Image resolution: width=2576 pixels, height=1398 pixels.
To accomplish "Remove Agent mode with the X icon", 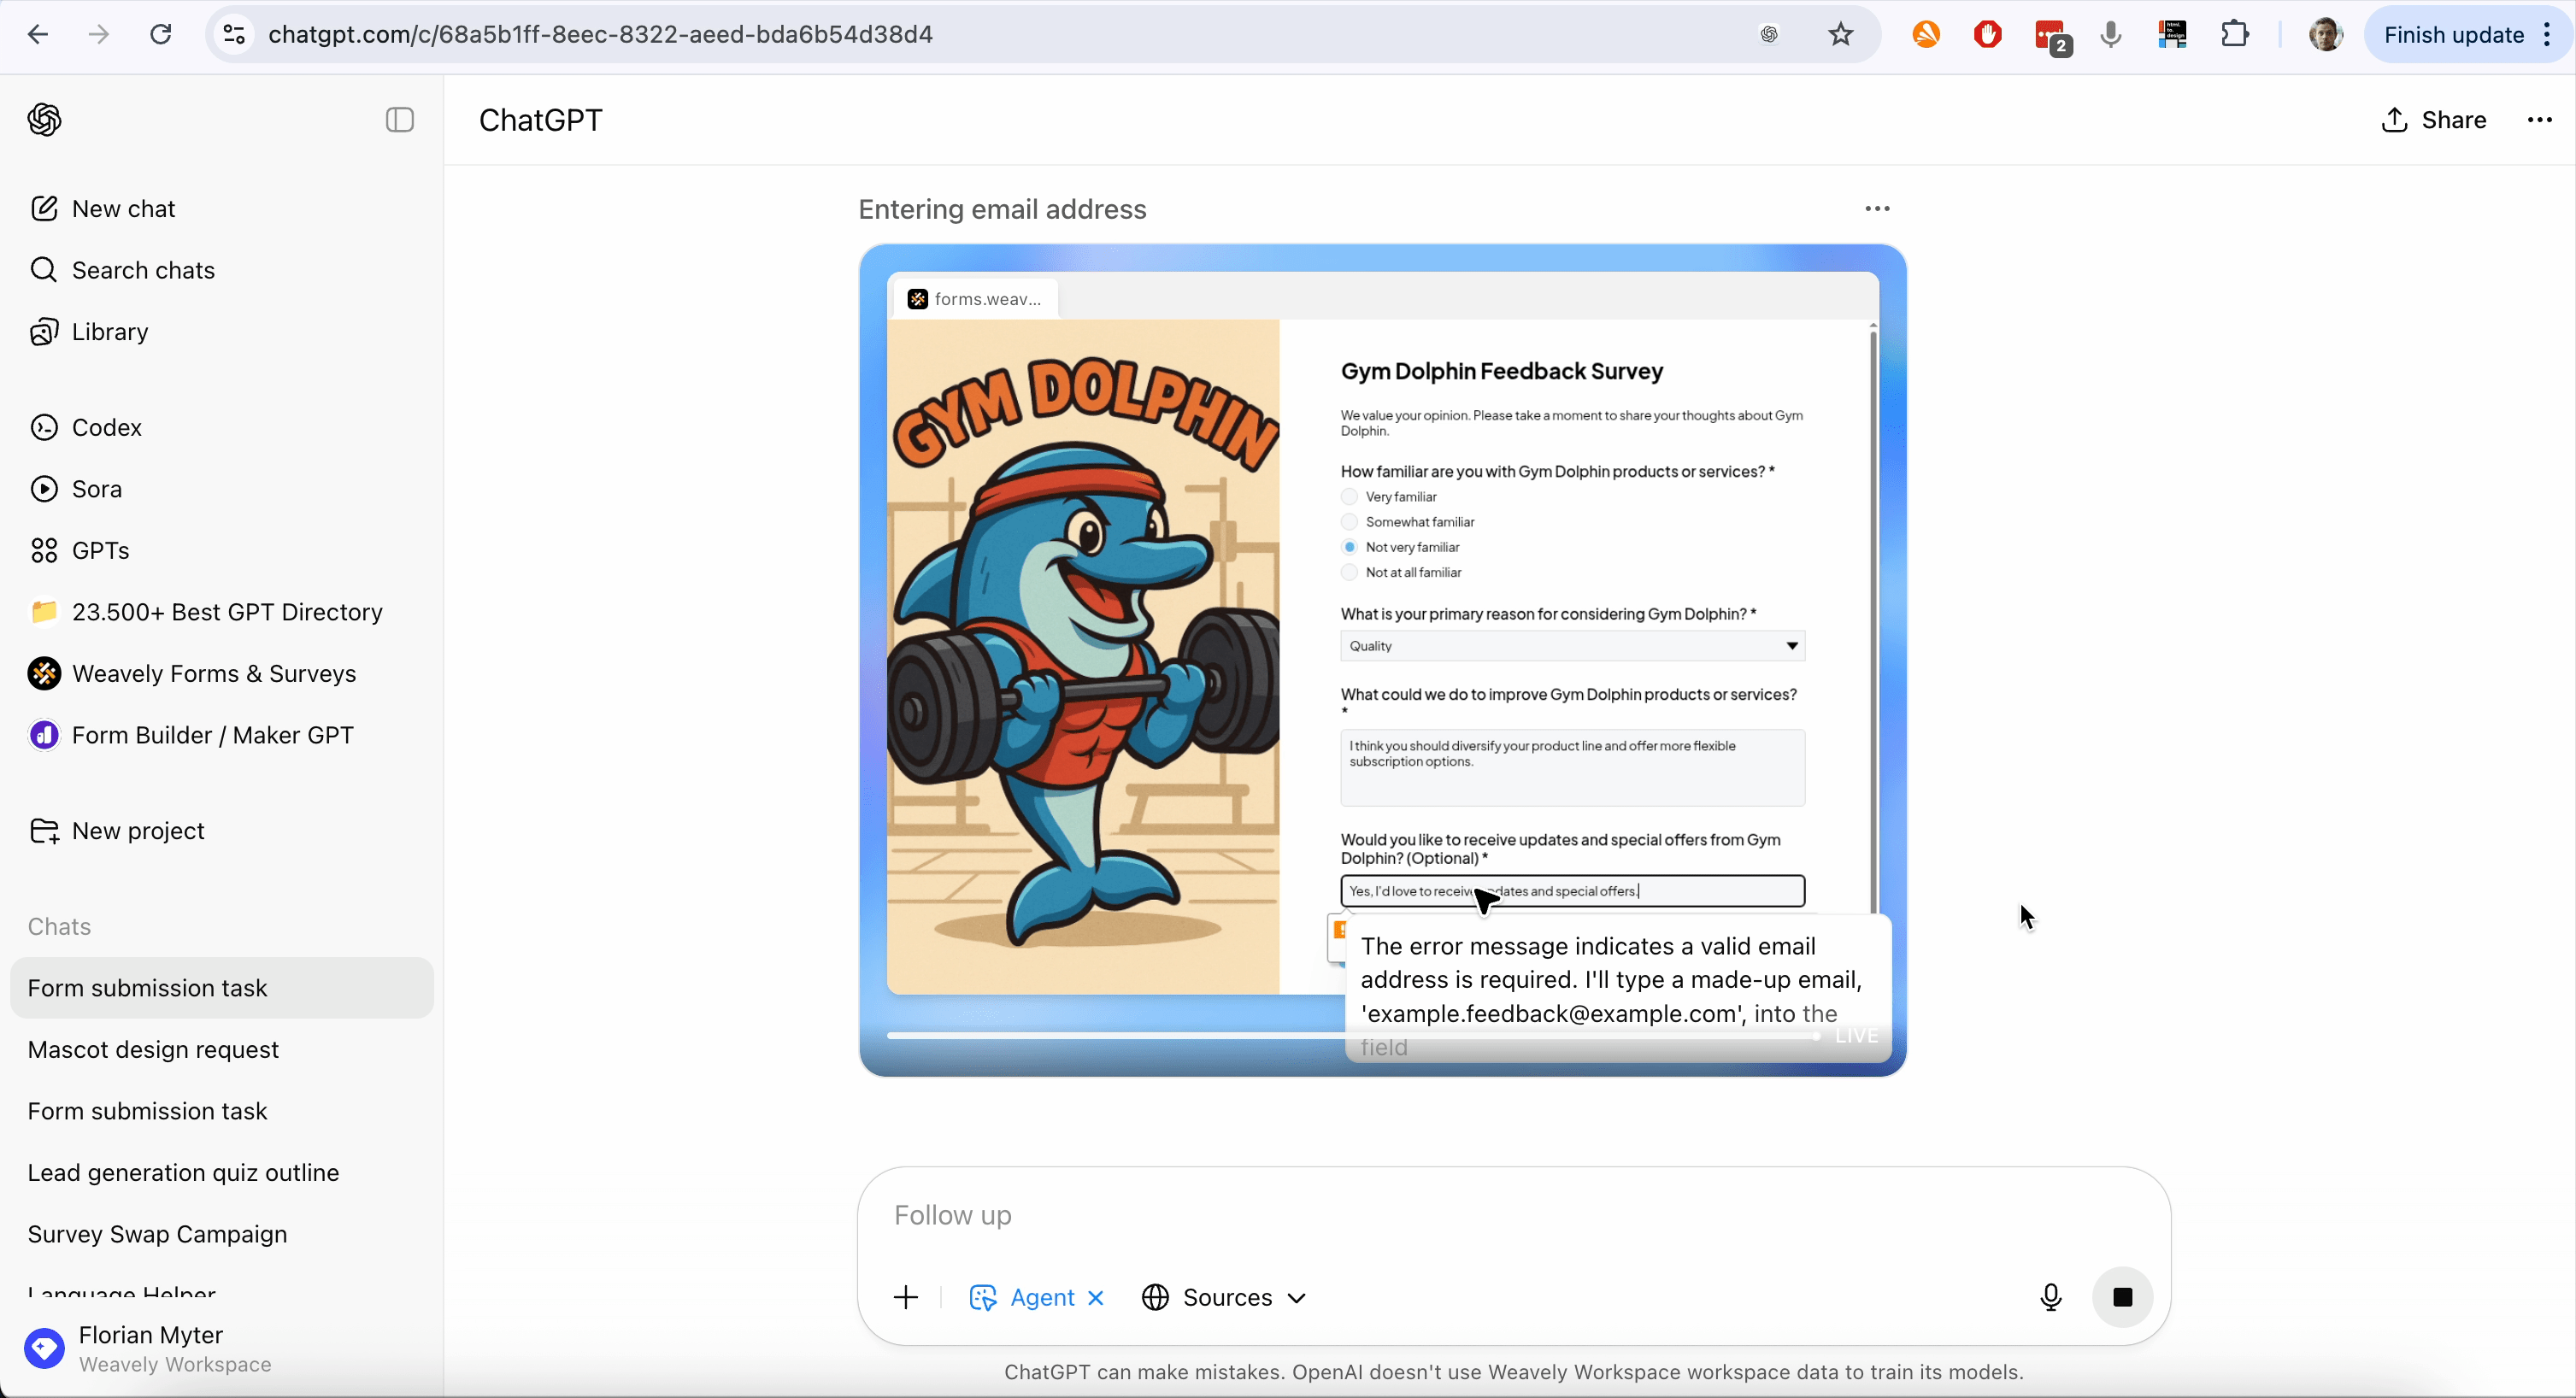I will pos(1096,1298).
